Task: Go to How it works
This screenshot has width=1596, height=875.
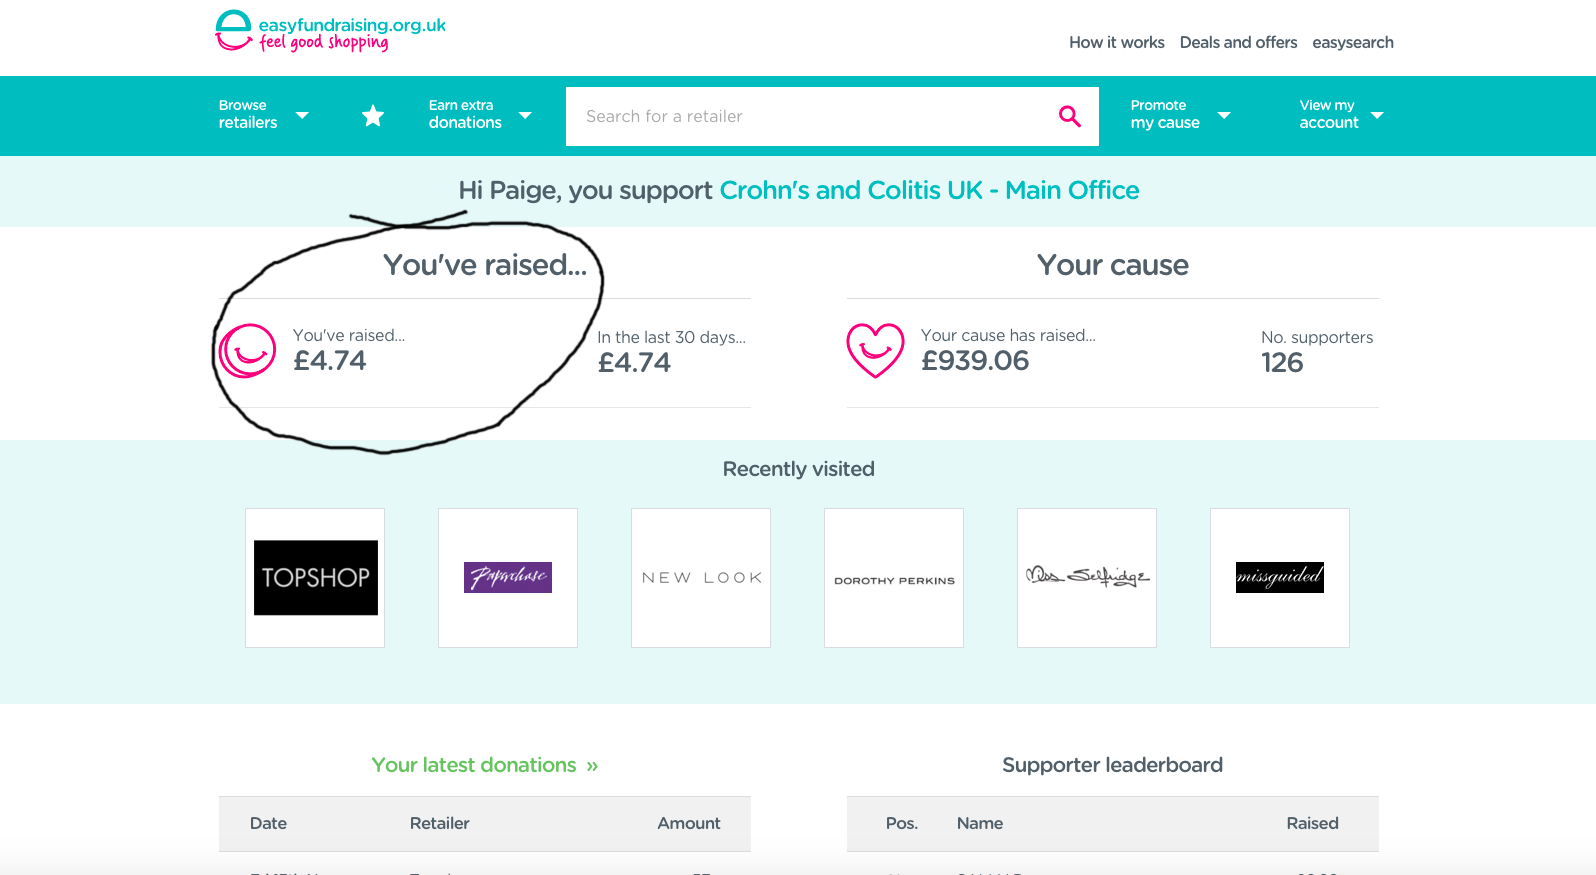Action: click(1116, 43)
